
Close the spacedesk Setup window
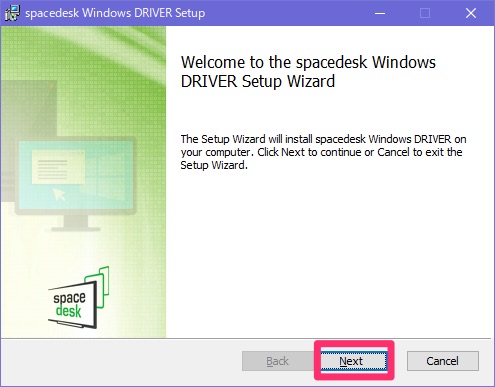click(x=471, y=13)
